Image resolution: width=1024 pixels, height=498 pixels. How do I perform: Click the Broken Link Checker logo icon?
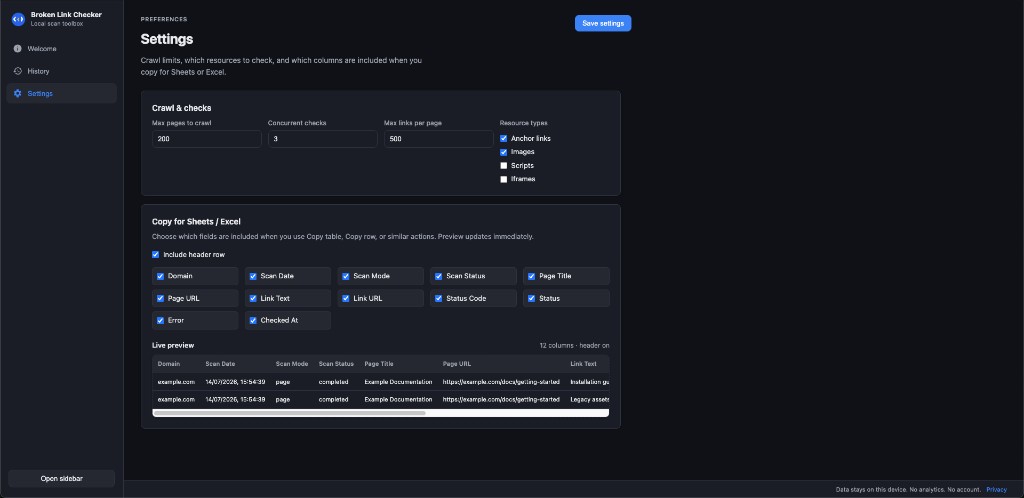[x=18, y=19]
